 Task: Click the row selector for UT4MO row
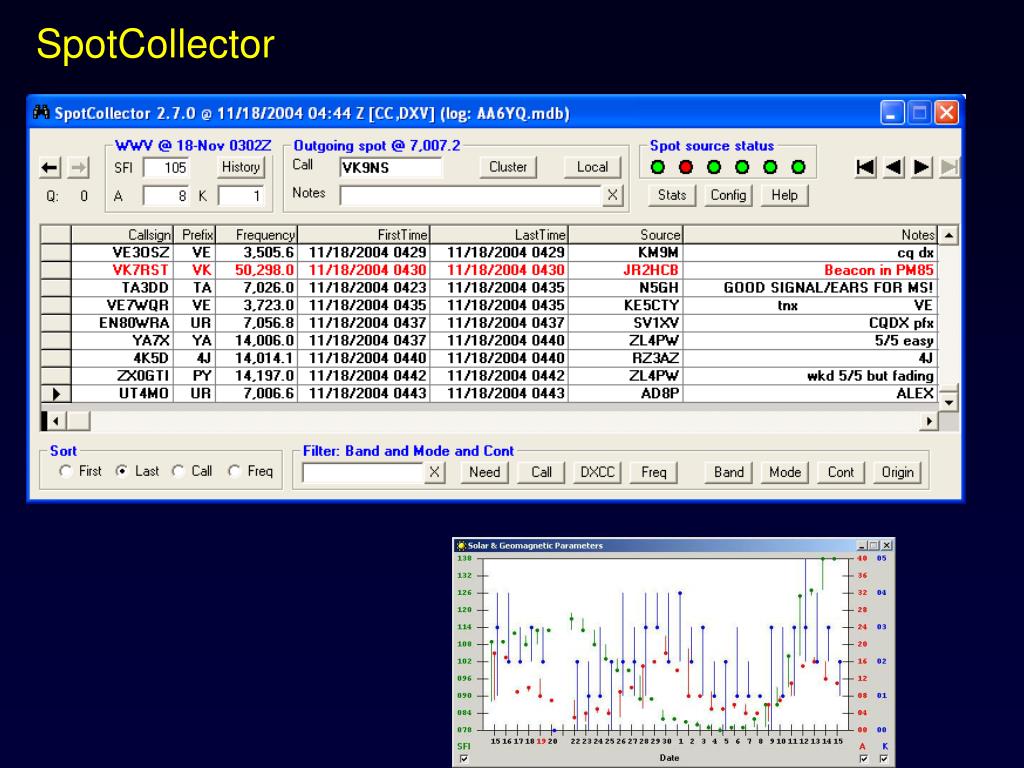56,394
